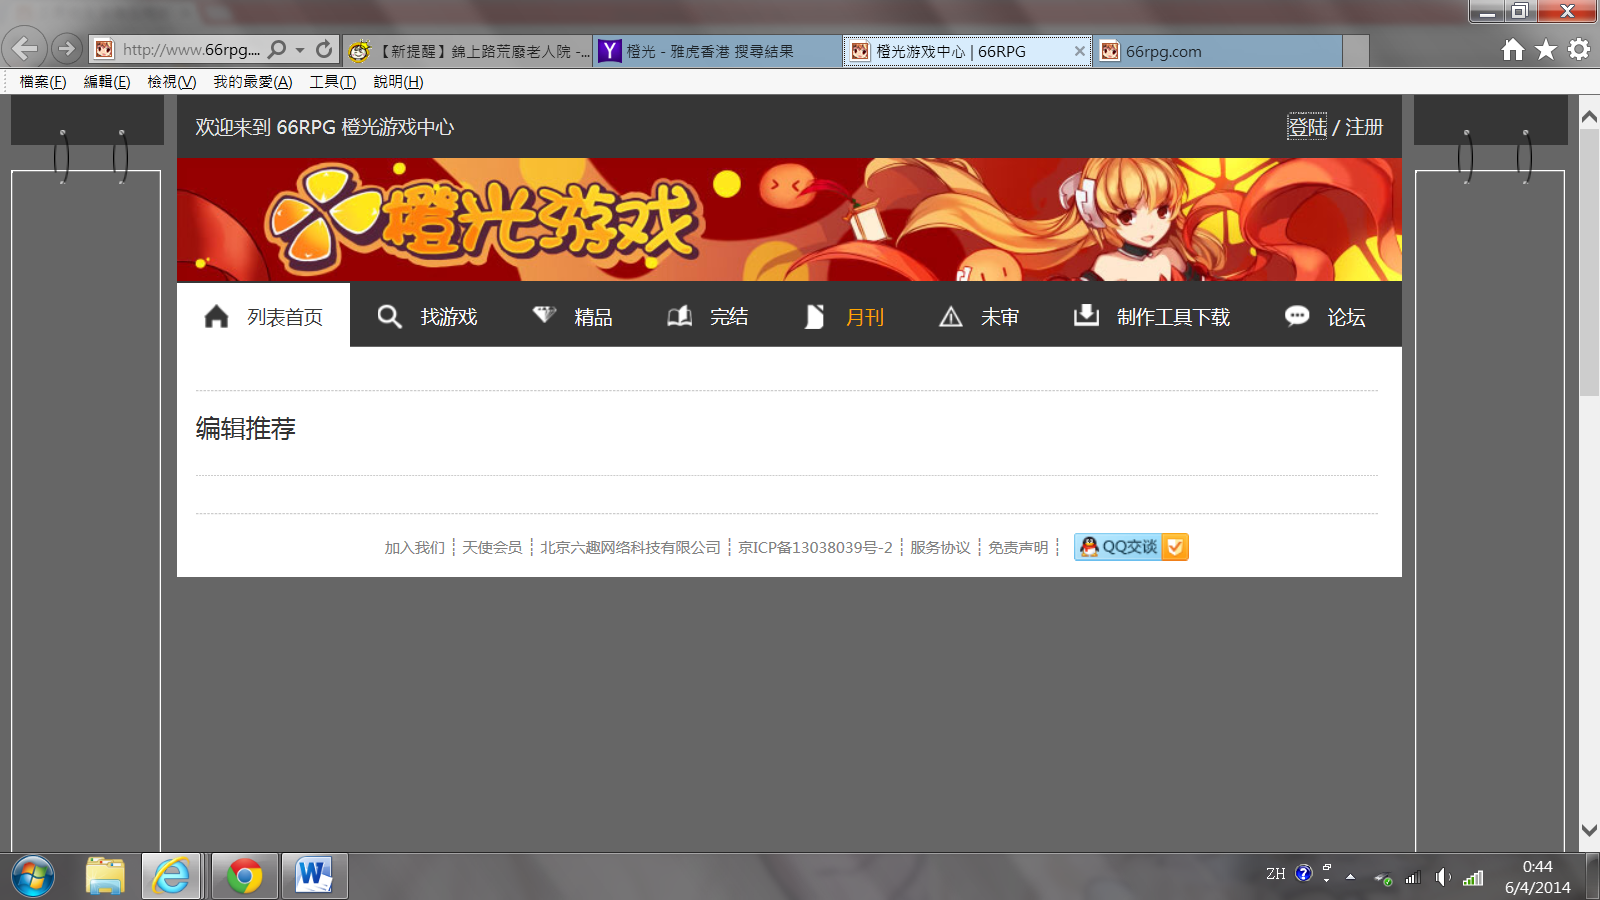
Task: Close the 橙光游戏中心 | 66RPG tab
Action: pyautogui.click(x=1080, y=50)
